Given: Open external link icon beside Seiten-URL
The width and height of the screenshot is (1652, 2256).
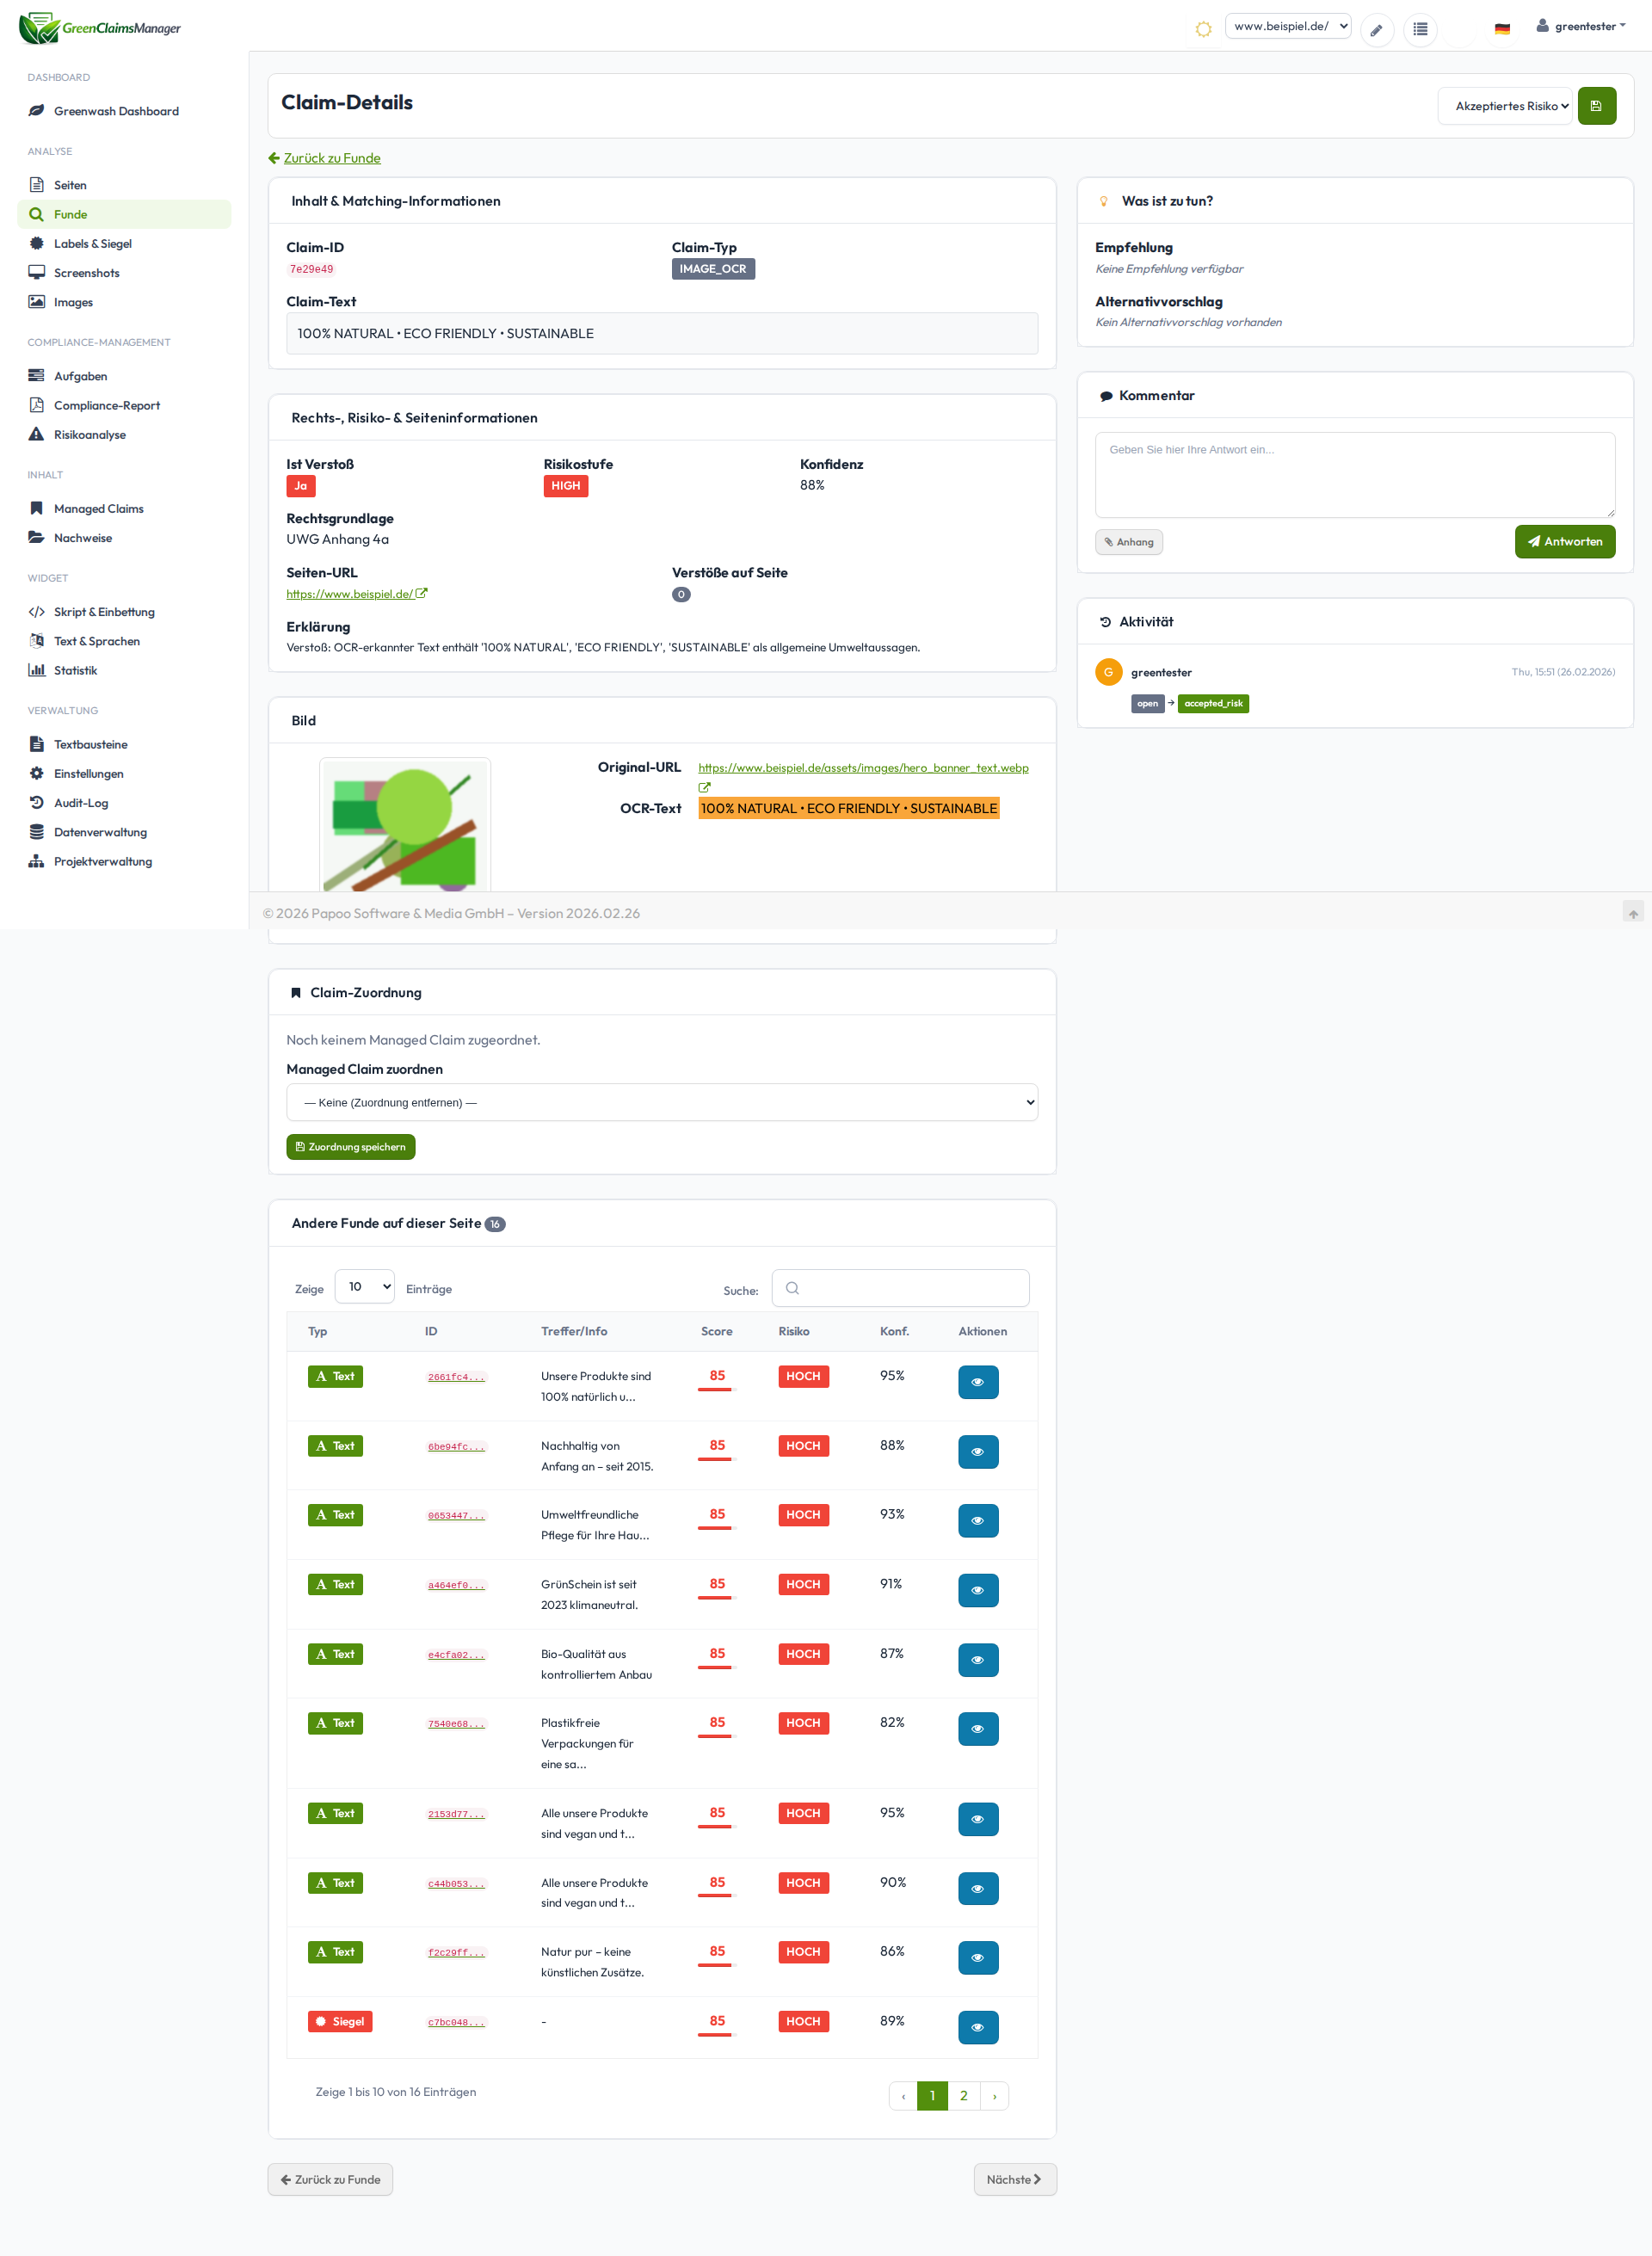Looking at the screenshot, I should [422, 593].
